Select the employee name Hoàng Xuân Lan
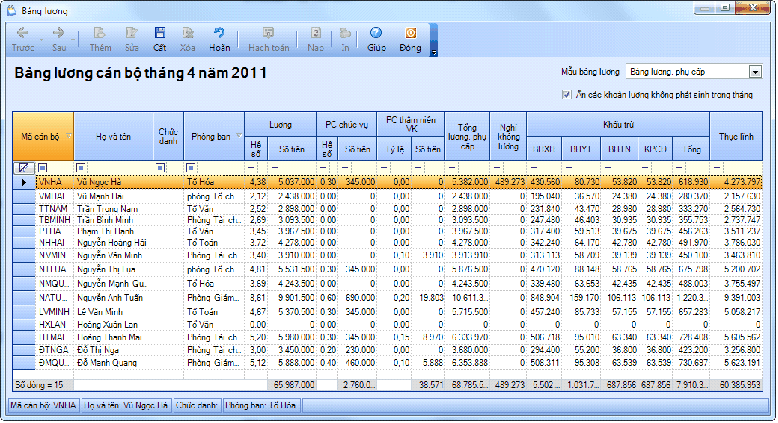The height and width of the screenshot is (423, 778). [x=107, y=324]
